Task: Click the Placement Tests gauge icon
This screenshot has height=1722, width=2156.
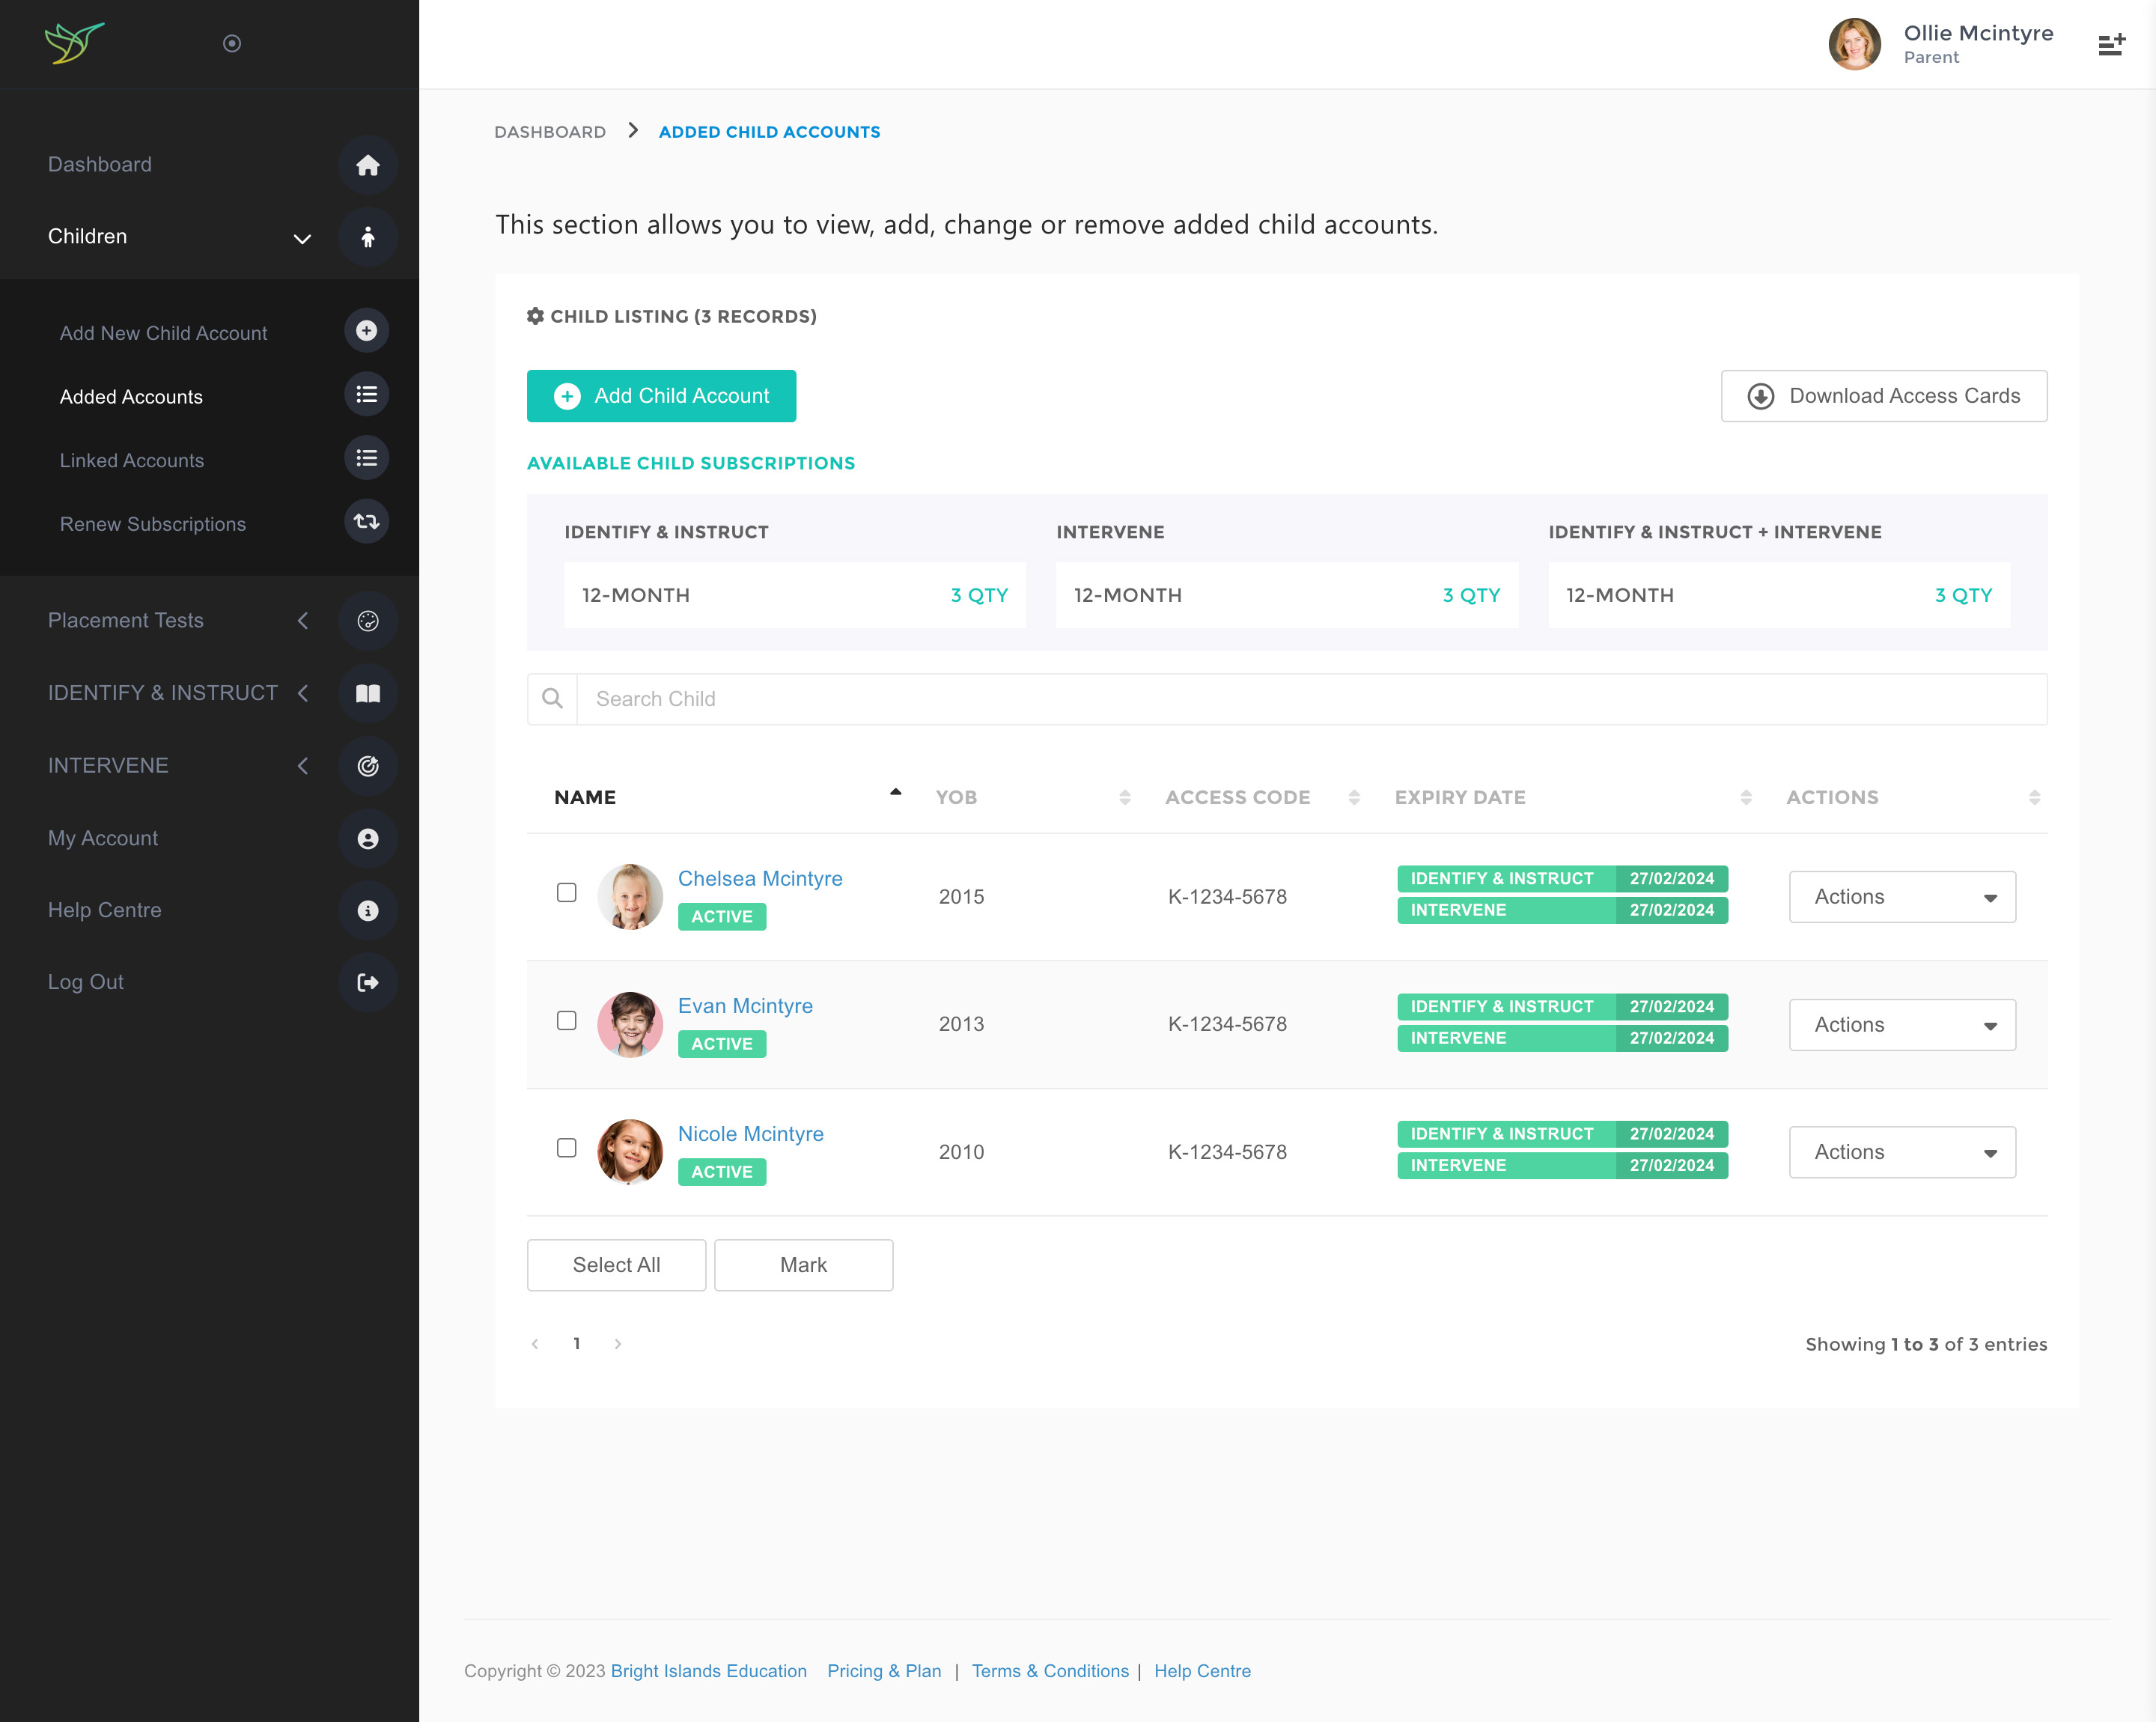Action: 367,621
